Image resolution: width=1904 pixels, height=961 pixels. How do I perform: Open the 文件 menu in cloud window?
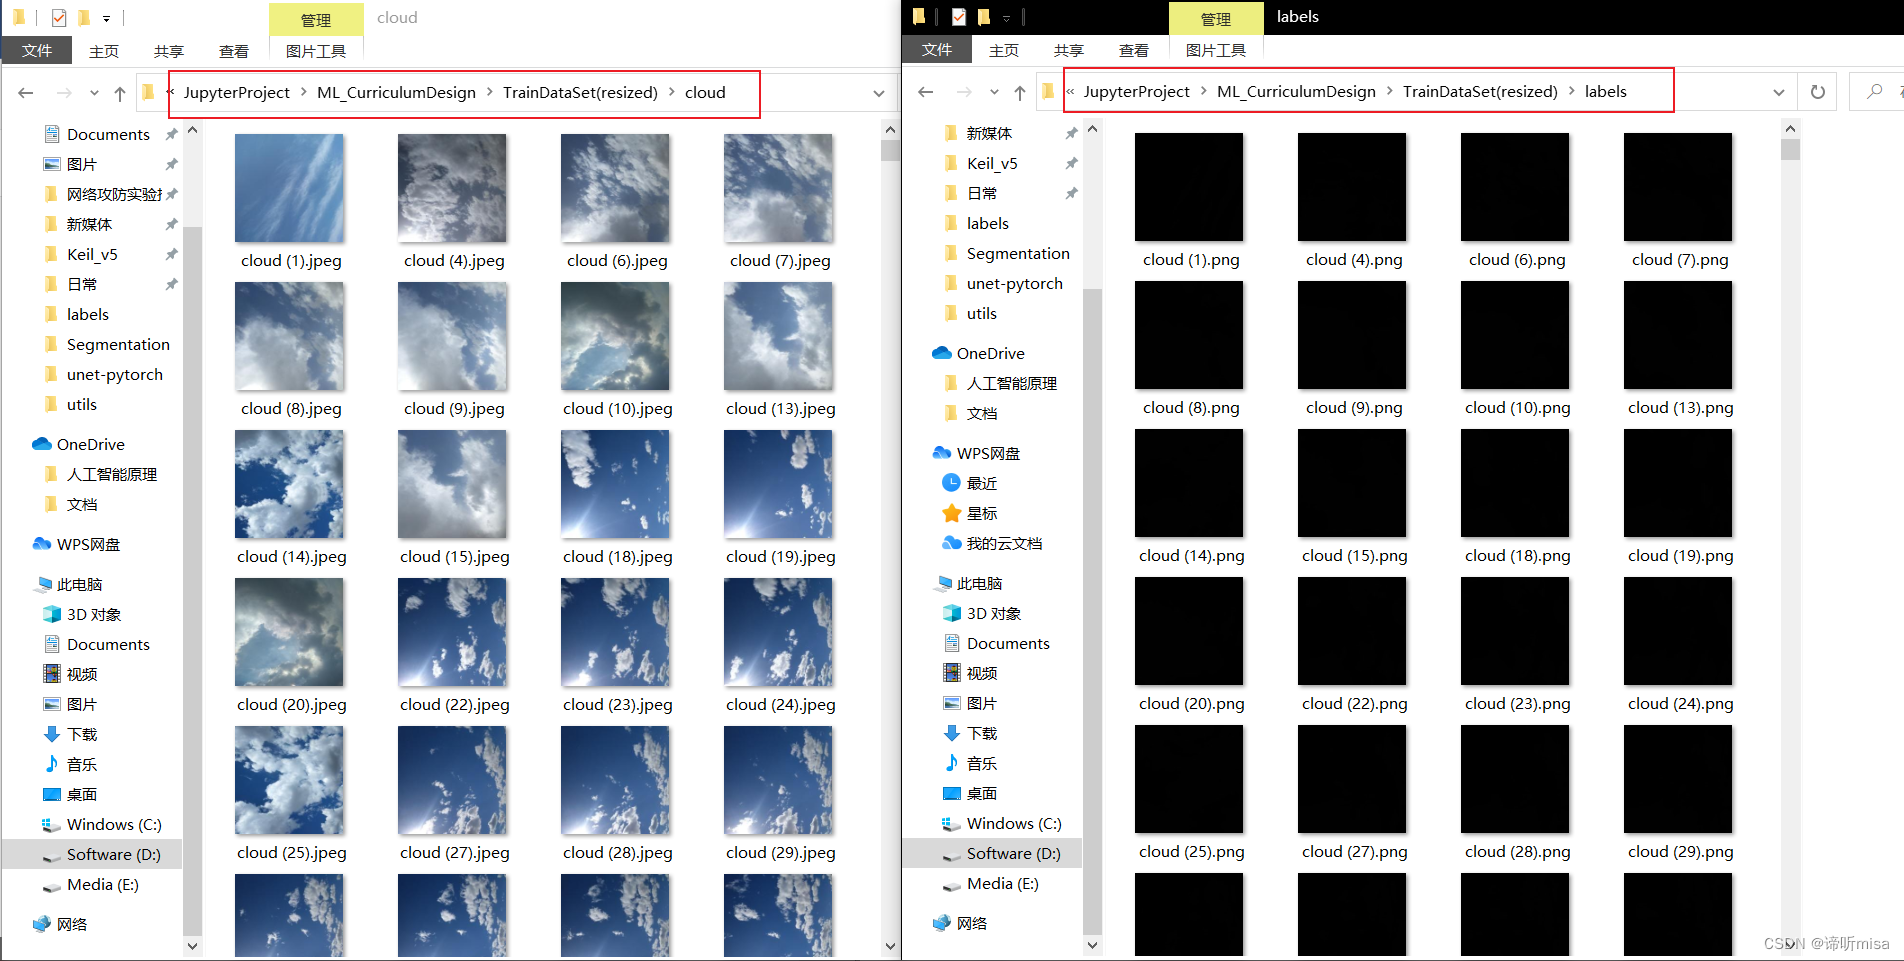point(37,50)
